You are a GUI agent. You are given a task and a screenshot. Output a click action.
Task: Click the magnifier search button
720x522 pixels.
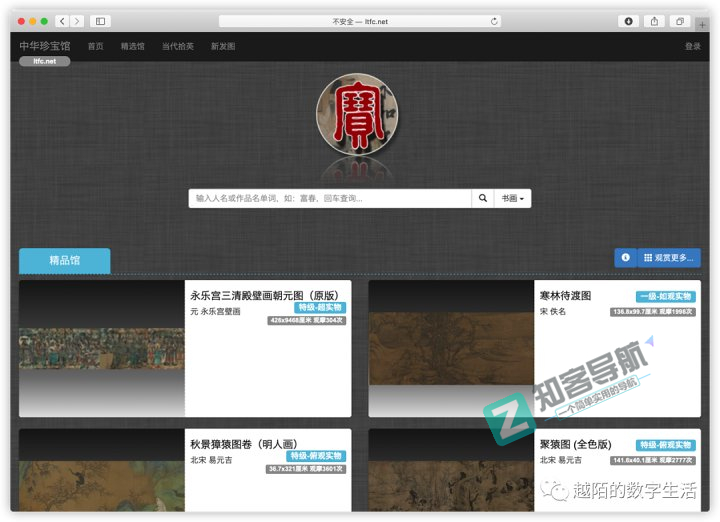pos(483,198)
